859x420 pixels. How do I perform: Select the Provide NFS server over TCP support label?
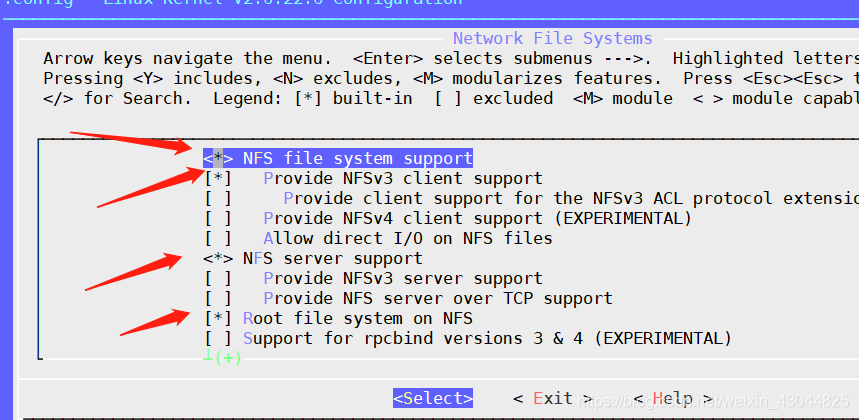point(438,298)
